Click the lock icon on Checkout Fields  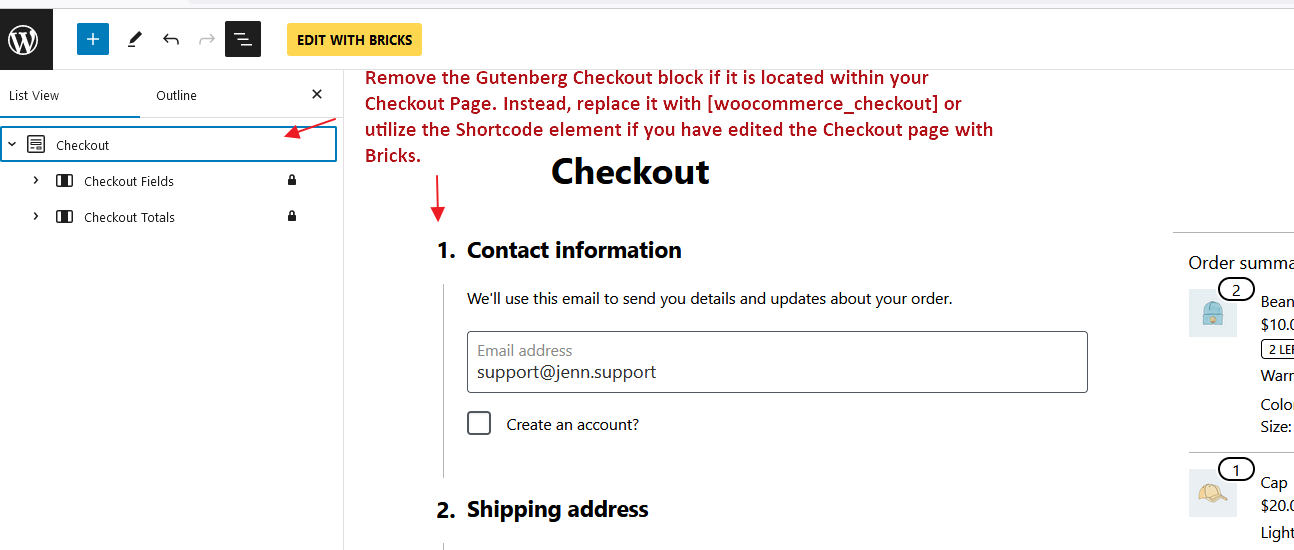pos(292,181)
